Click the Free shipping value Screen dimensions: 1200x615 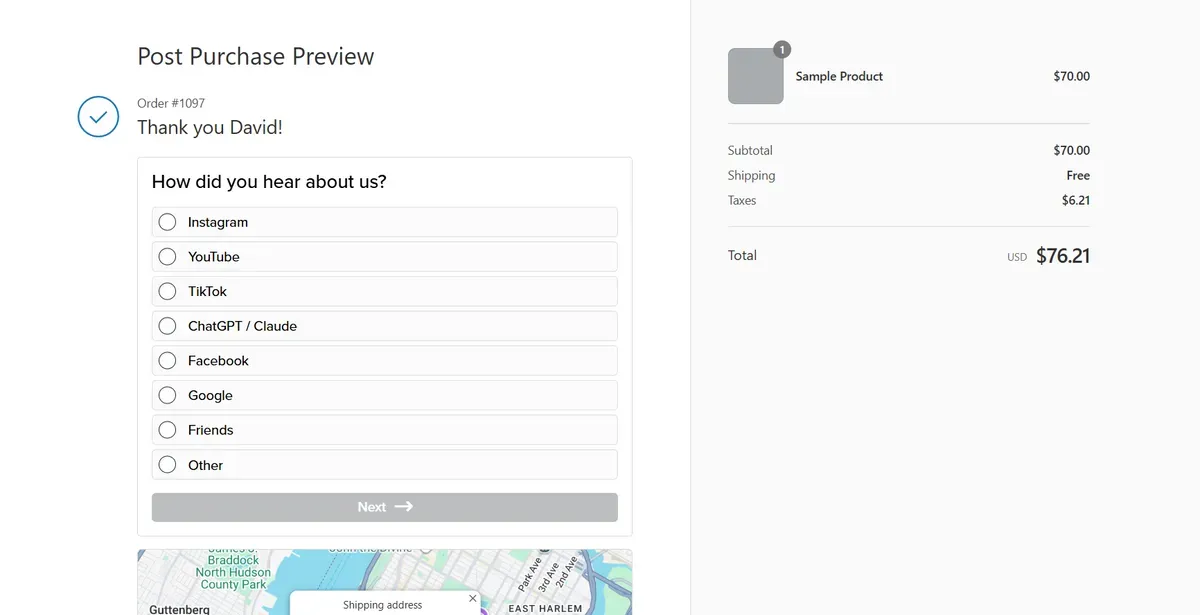pos(1078,175)
